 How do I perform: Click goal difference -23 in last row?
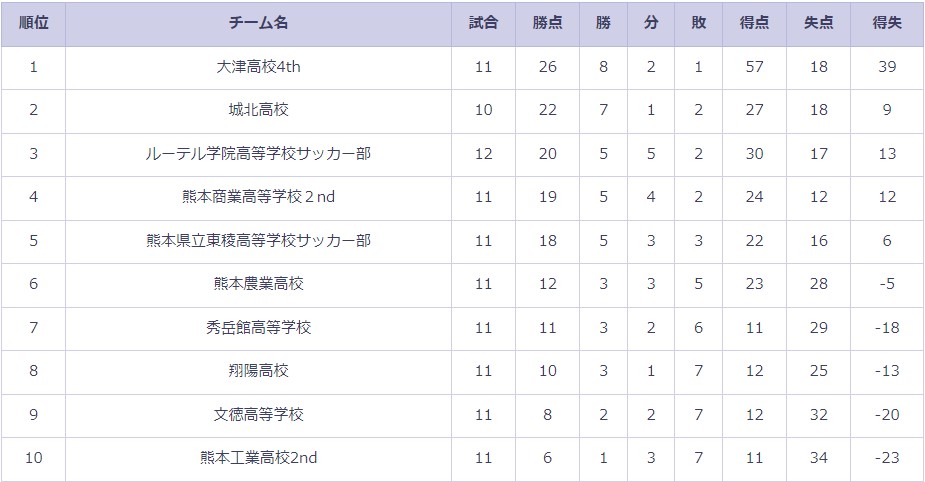(x=887, y=458)
